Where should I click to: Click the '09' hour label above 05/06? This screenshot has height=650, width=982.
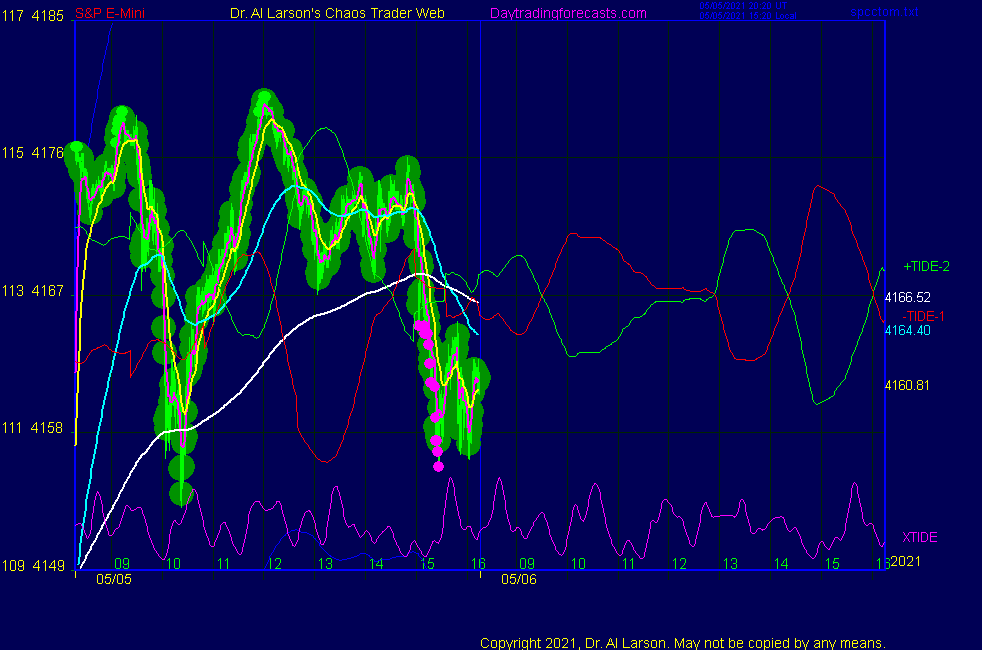(x=527, y=564)
